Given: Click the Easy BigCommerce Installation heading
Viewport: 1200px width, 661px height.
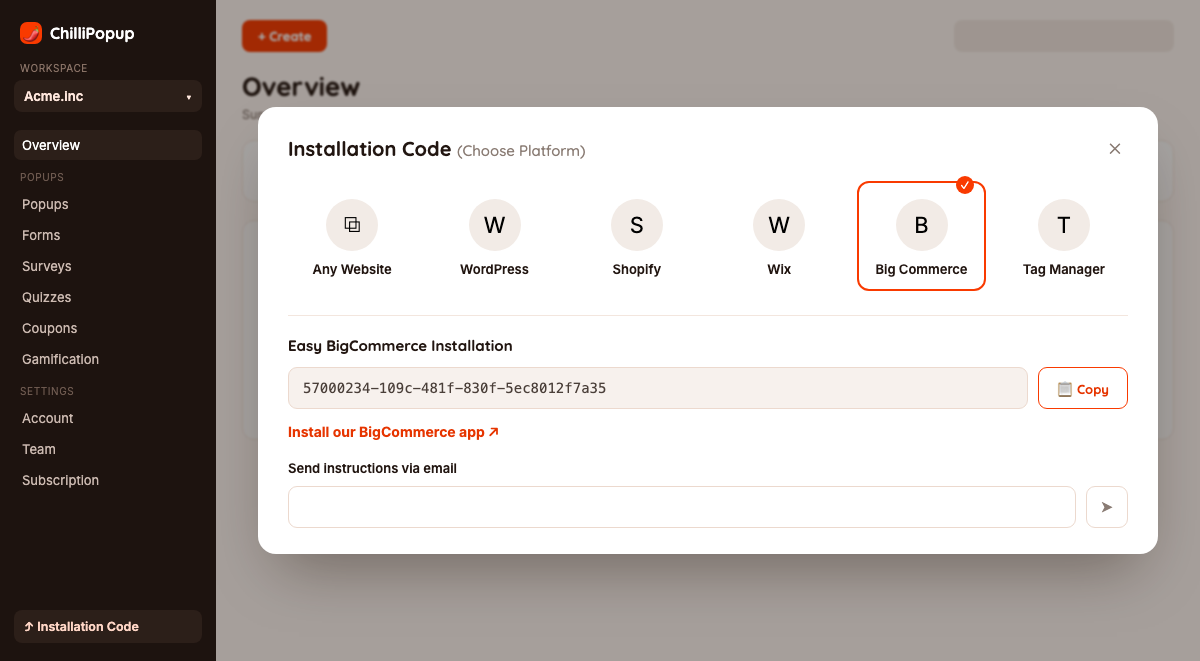Looking at the screenshot, I should click(400, 346).
